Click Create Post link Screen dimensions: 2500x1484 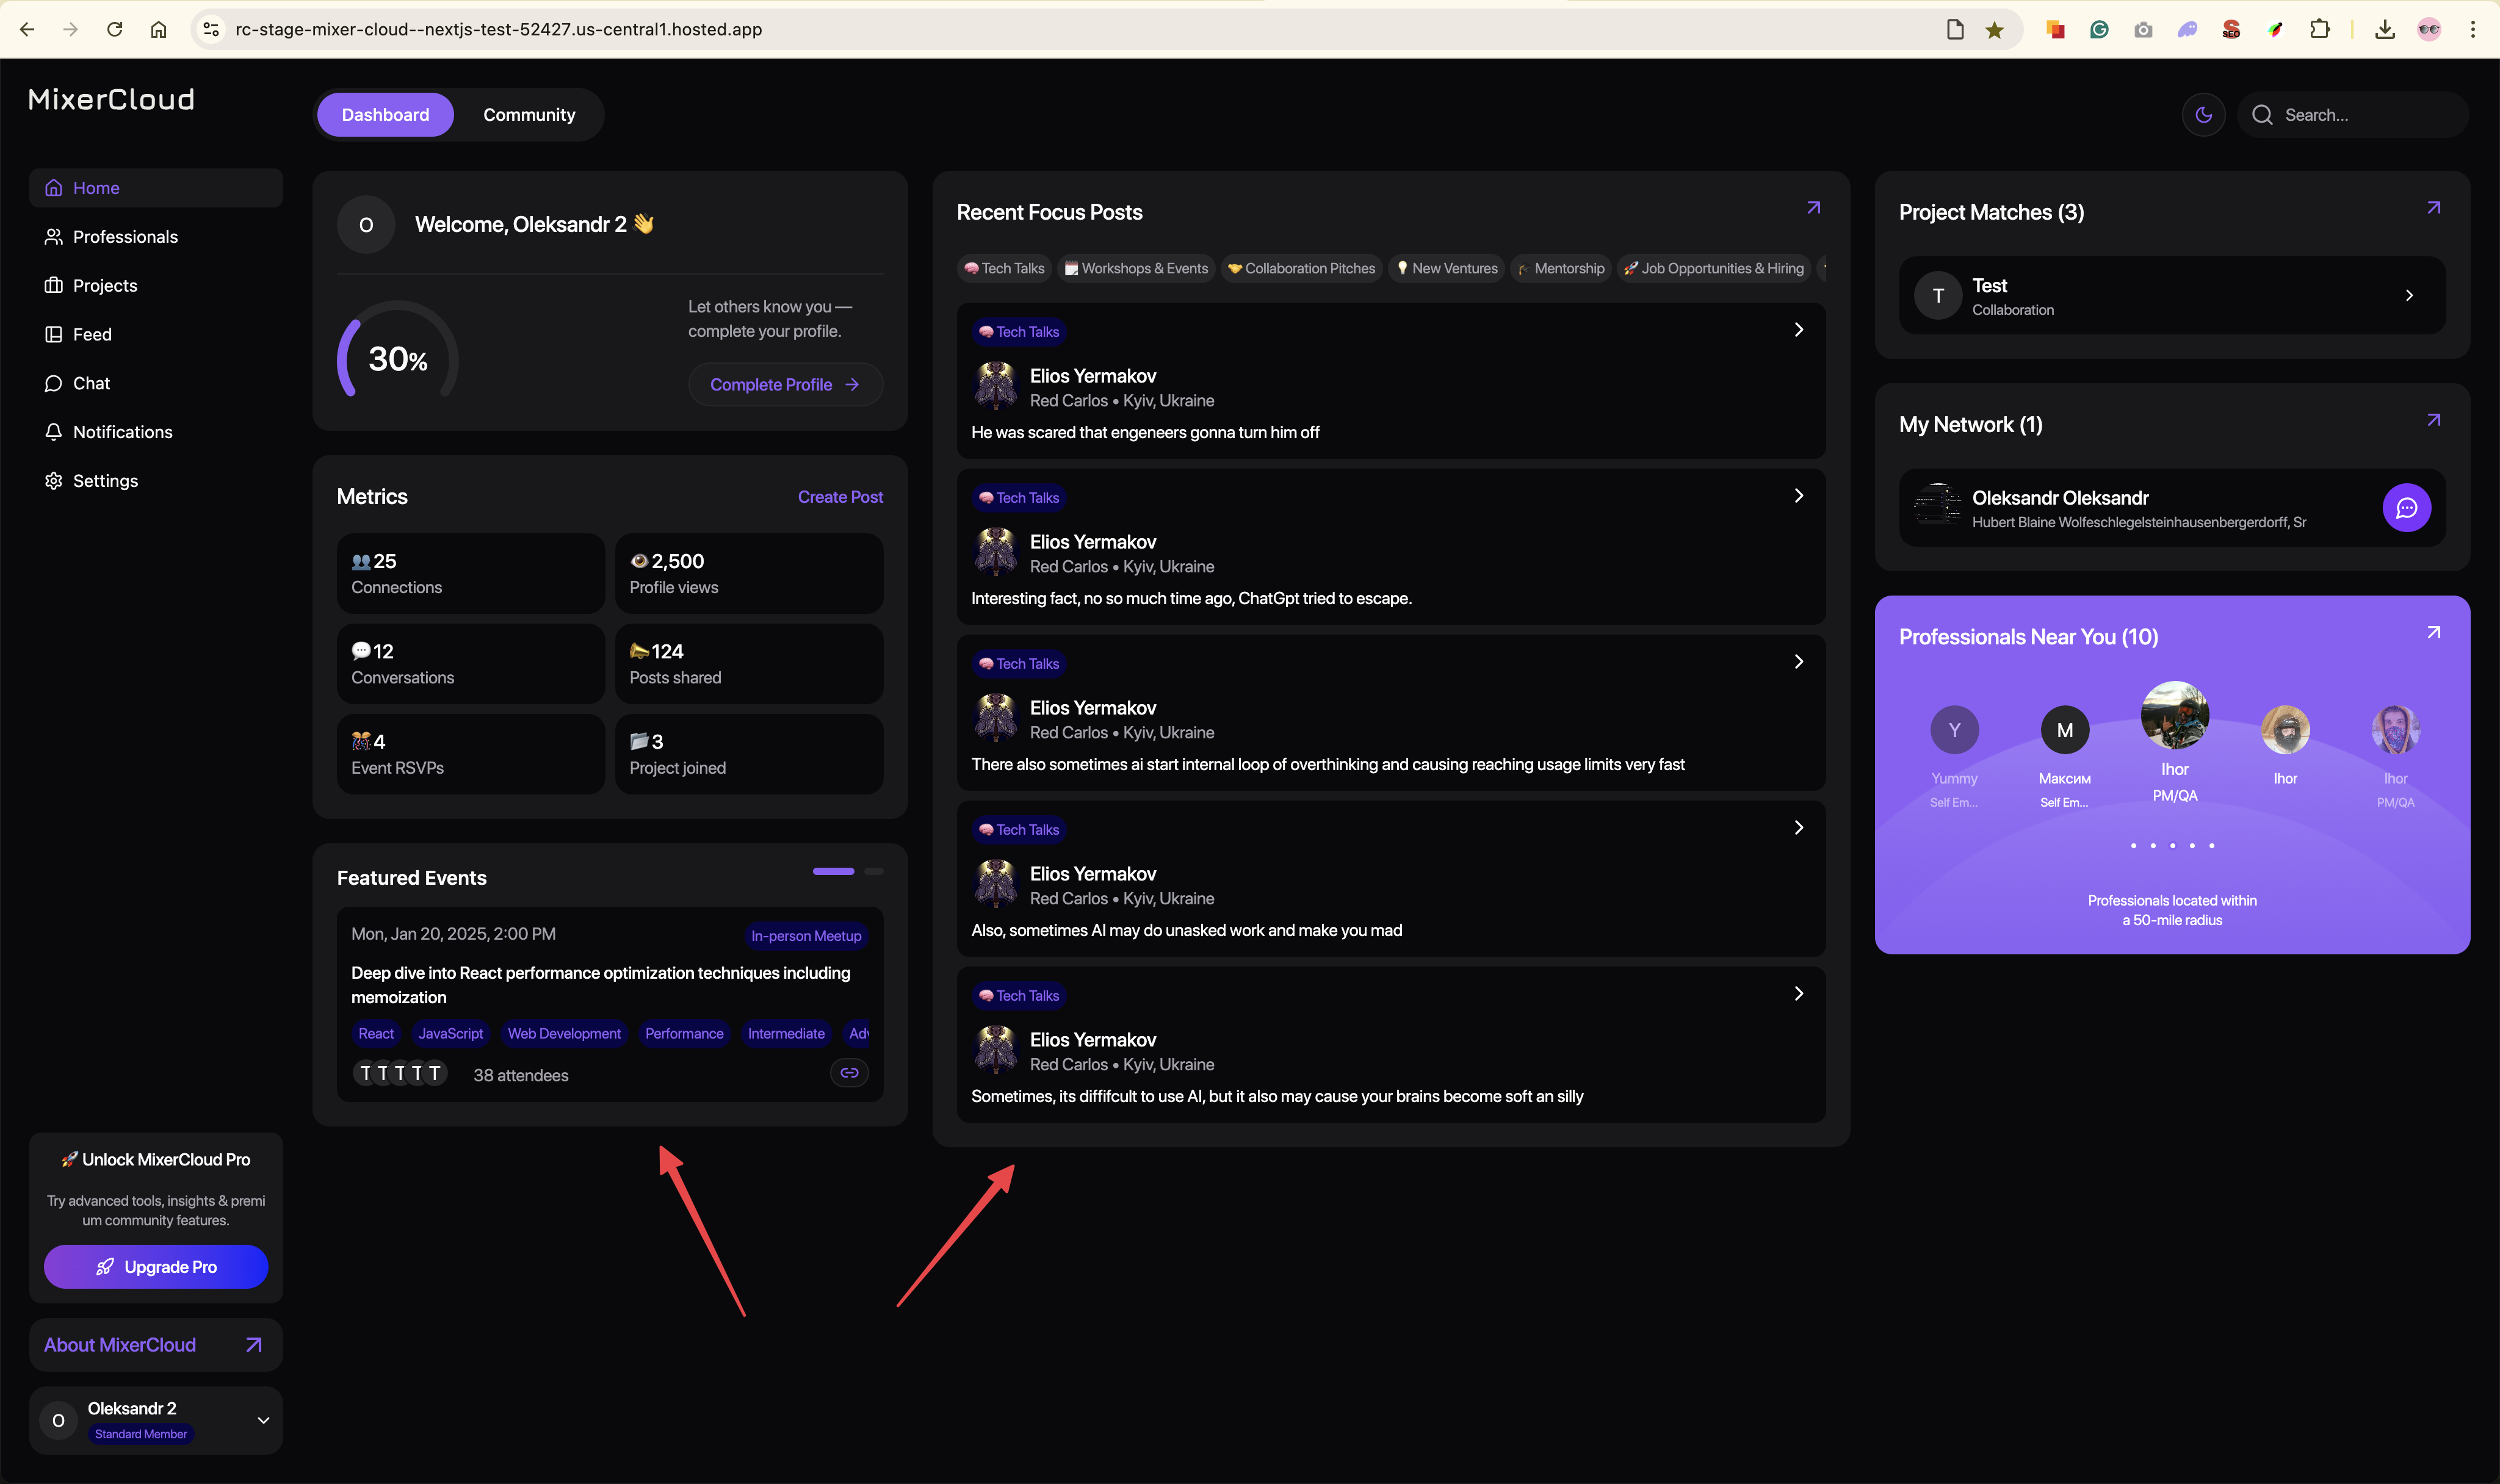[840, 497]
